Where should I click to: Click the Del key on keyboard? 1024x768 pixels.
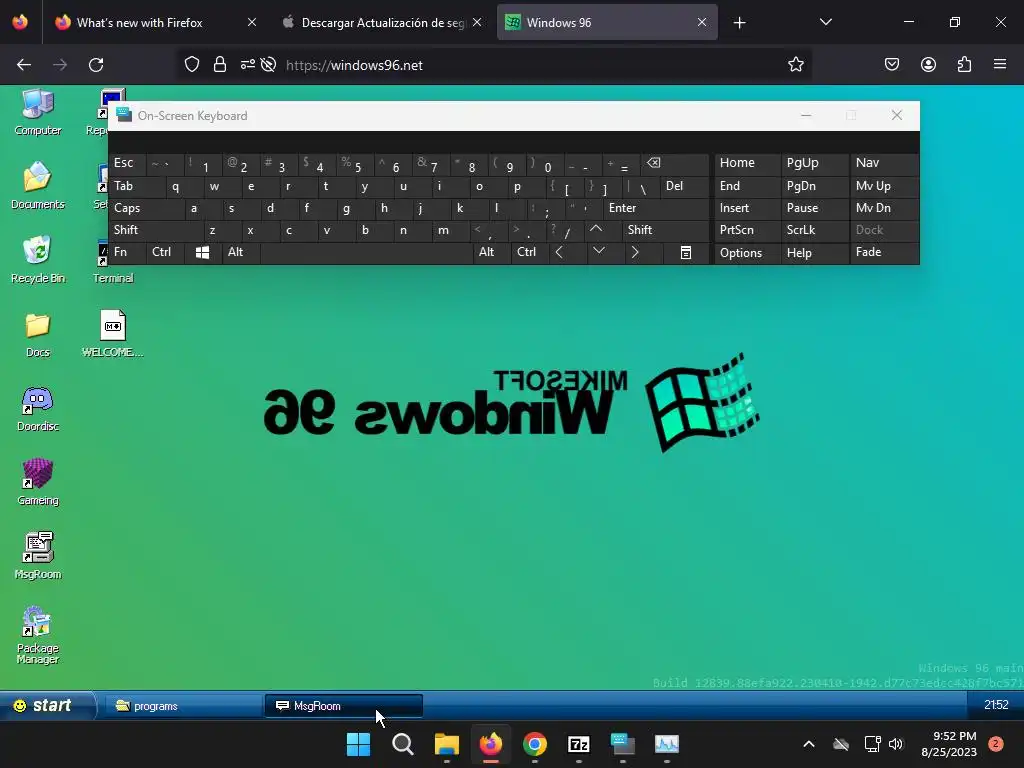[x=684, y=186]
